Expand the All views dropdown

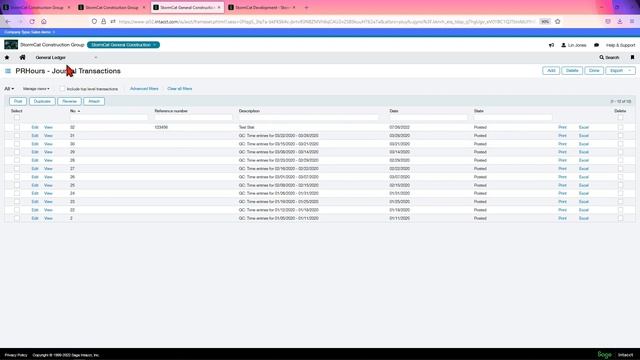(x=9, y=89)
